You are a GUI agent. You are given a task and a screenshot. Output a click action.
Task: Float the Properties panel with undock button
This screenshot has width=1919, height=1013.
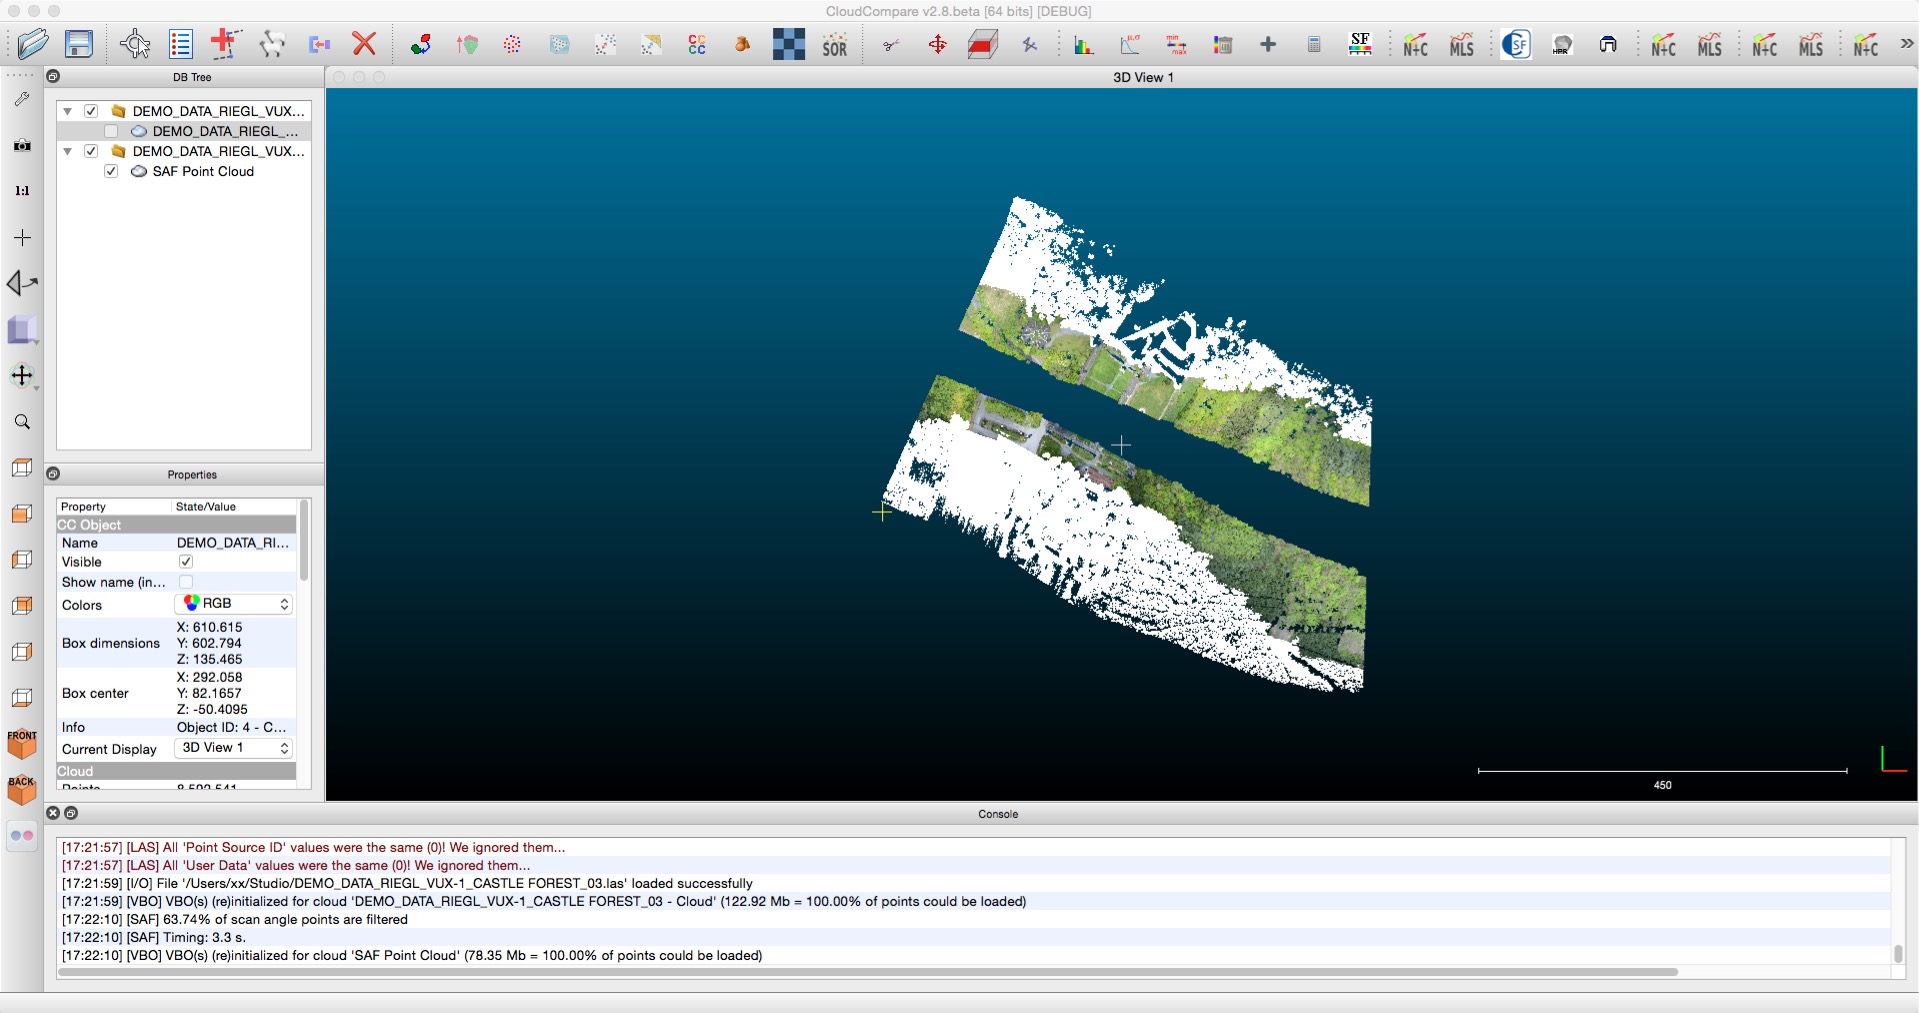pyautogui.click(x=54, y=474)
